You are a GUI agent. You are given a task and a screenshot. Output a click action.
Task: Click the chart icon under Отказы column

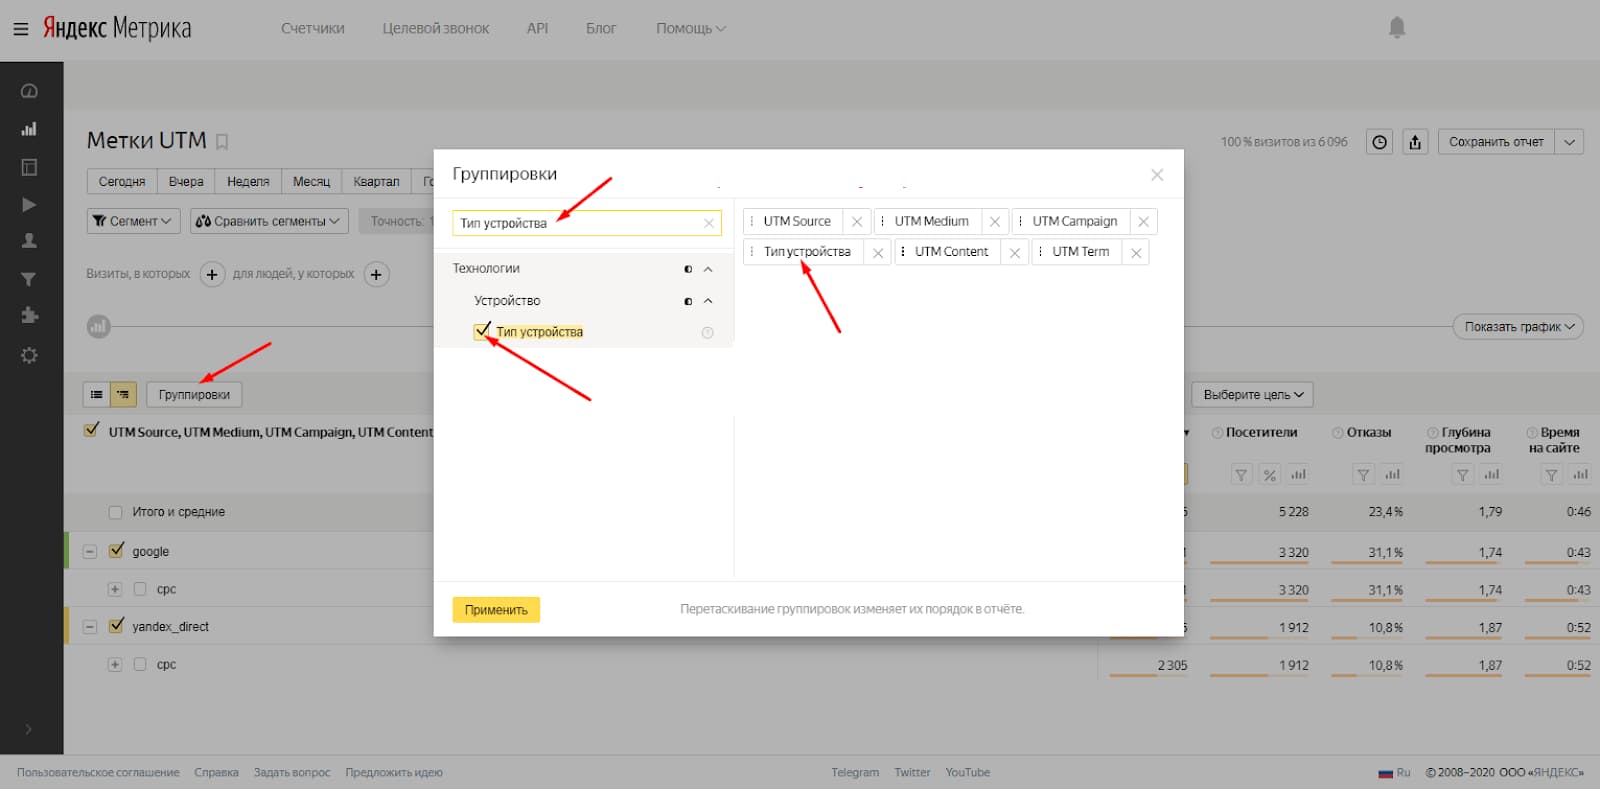[x=1392, y=475]
